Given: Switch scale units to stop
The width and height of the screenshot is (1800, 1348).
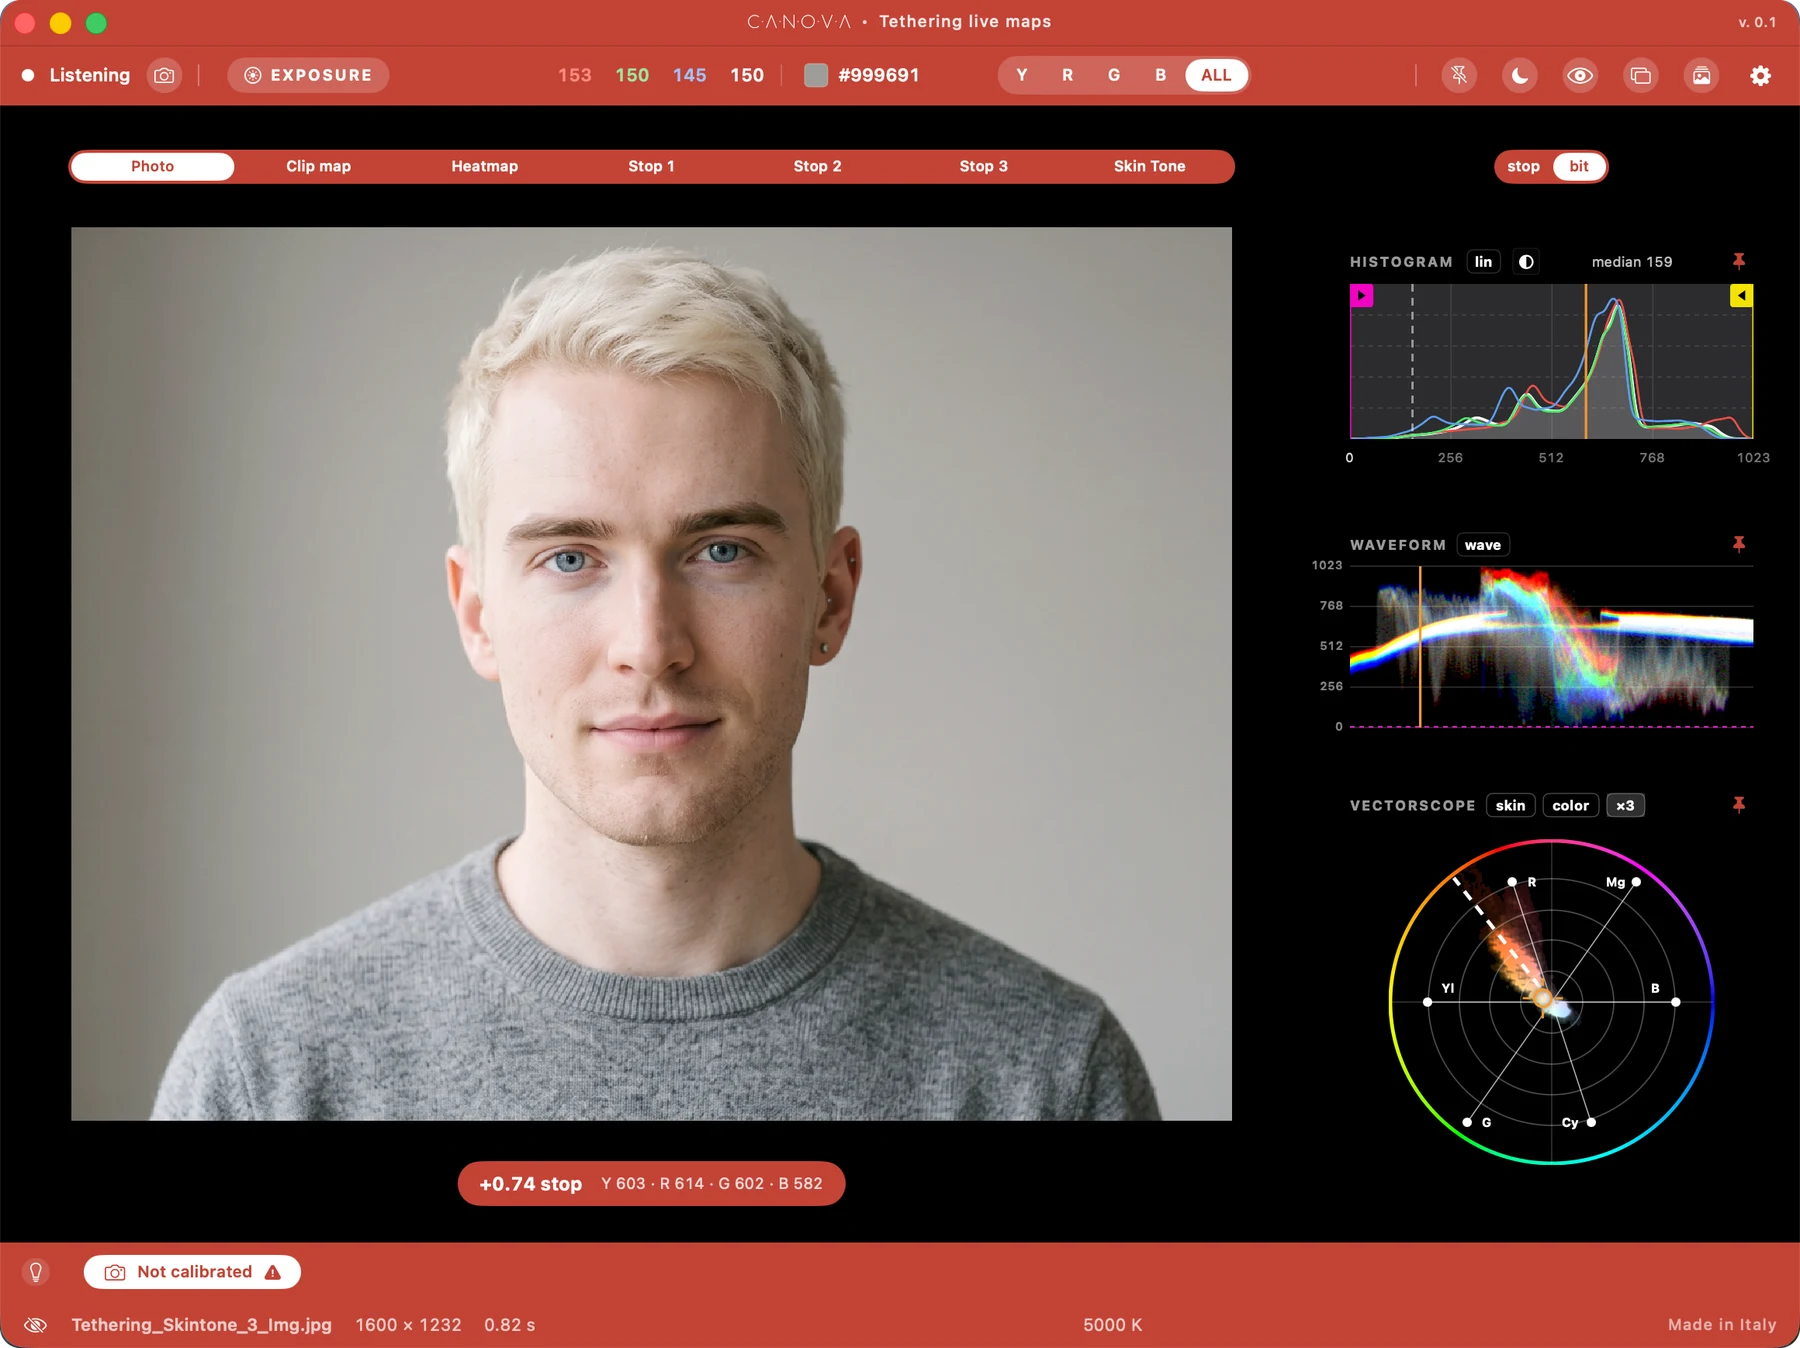Looking at the screenshot, I should tap(1523, 166).
